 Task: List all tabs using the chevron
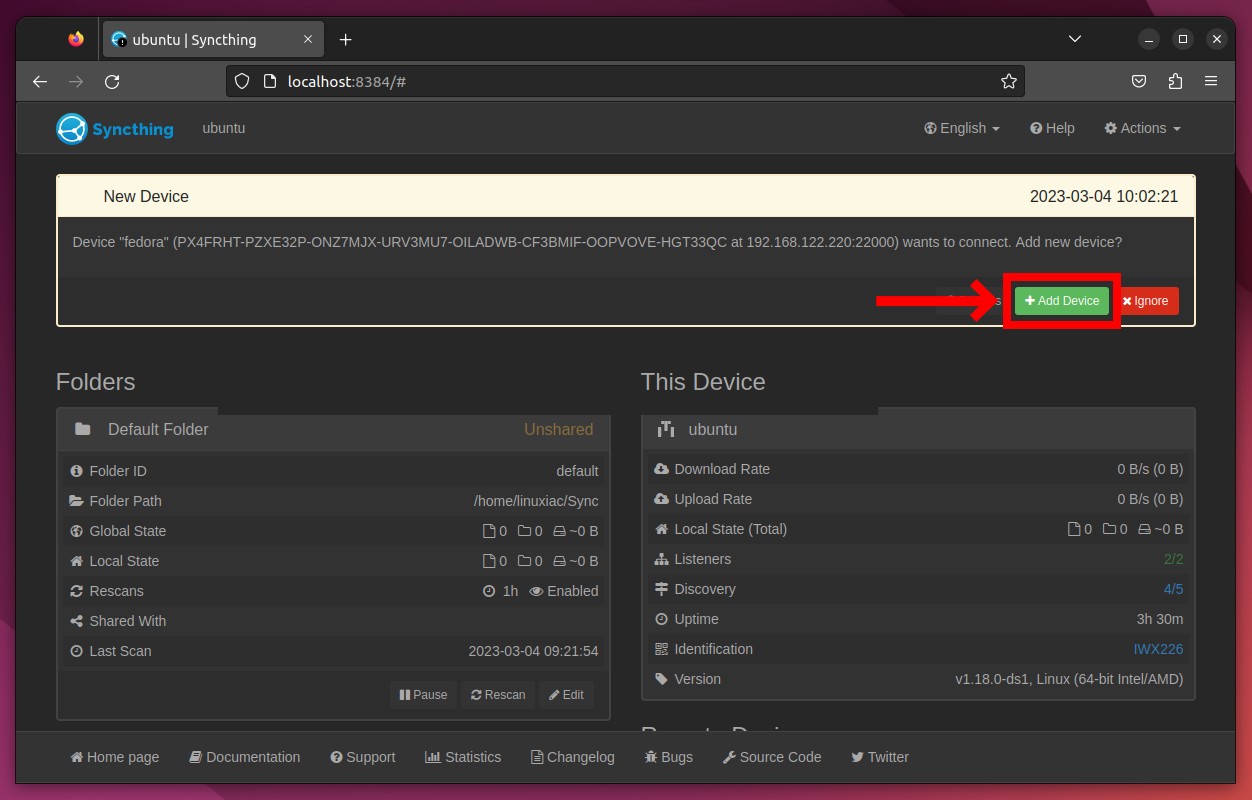pyautogui.click(x=1075, y=39)
